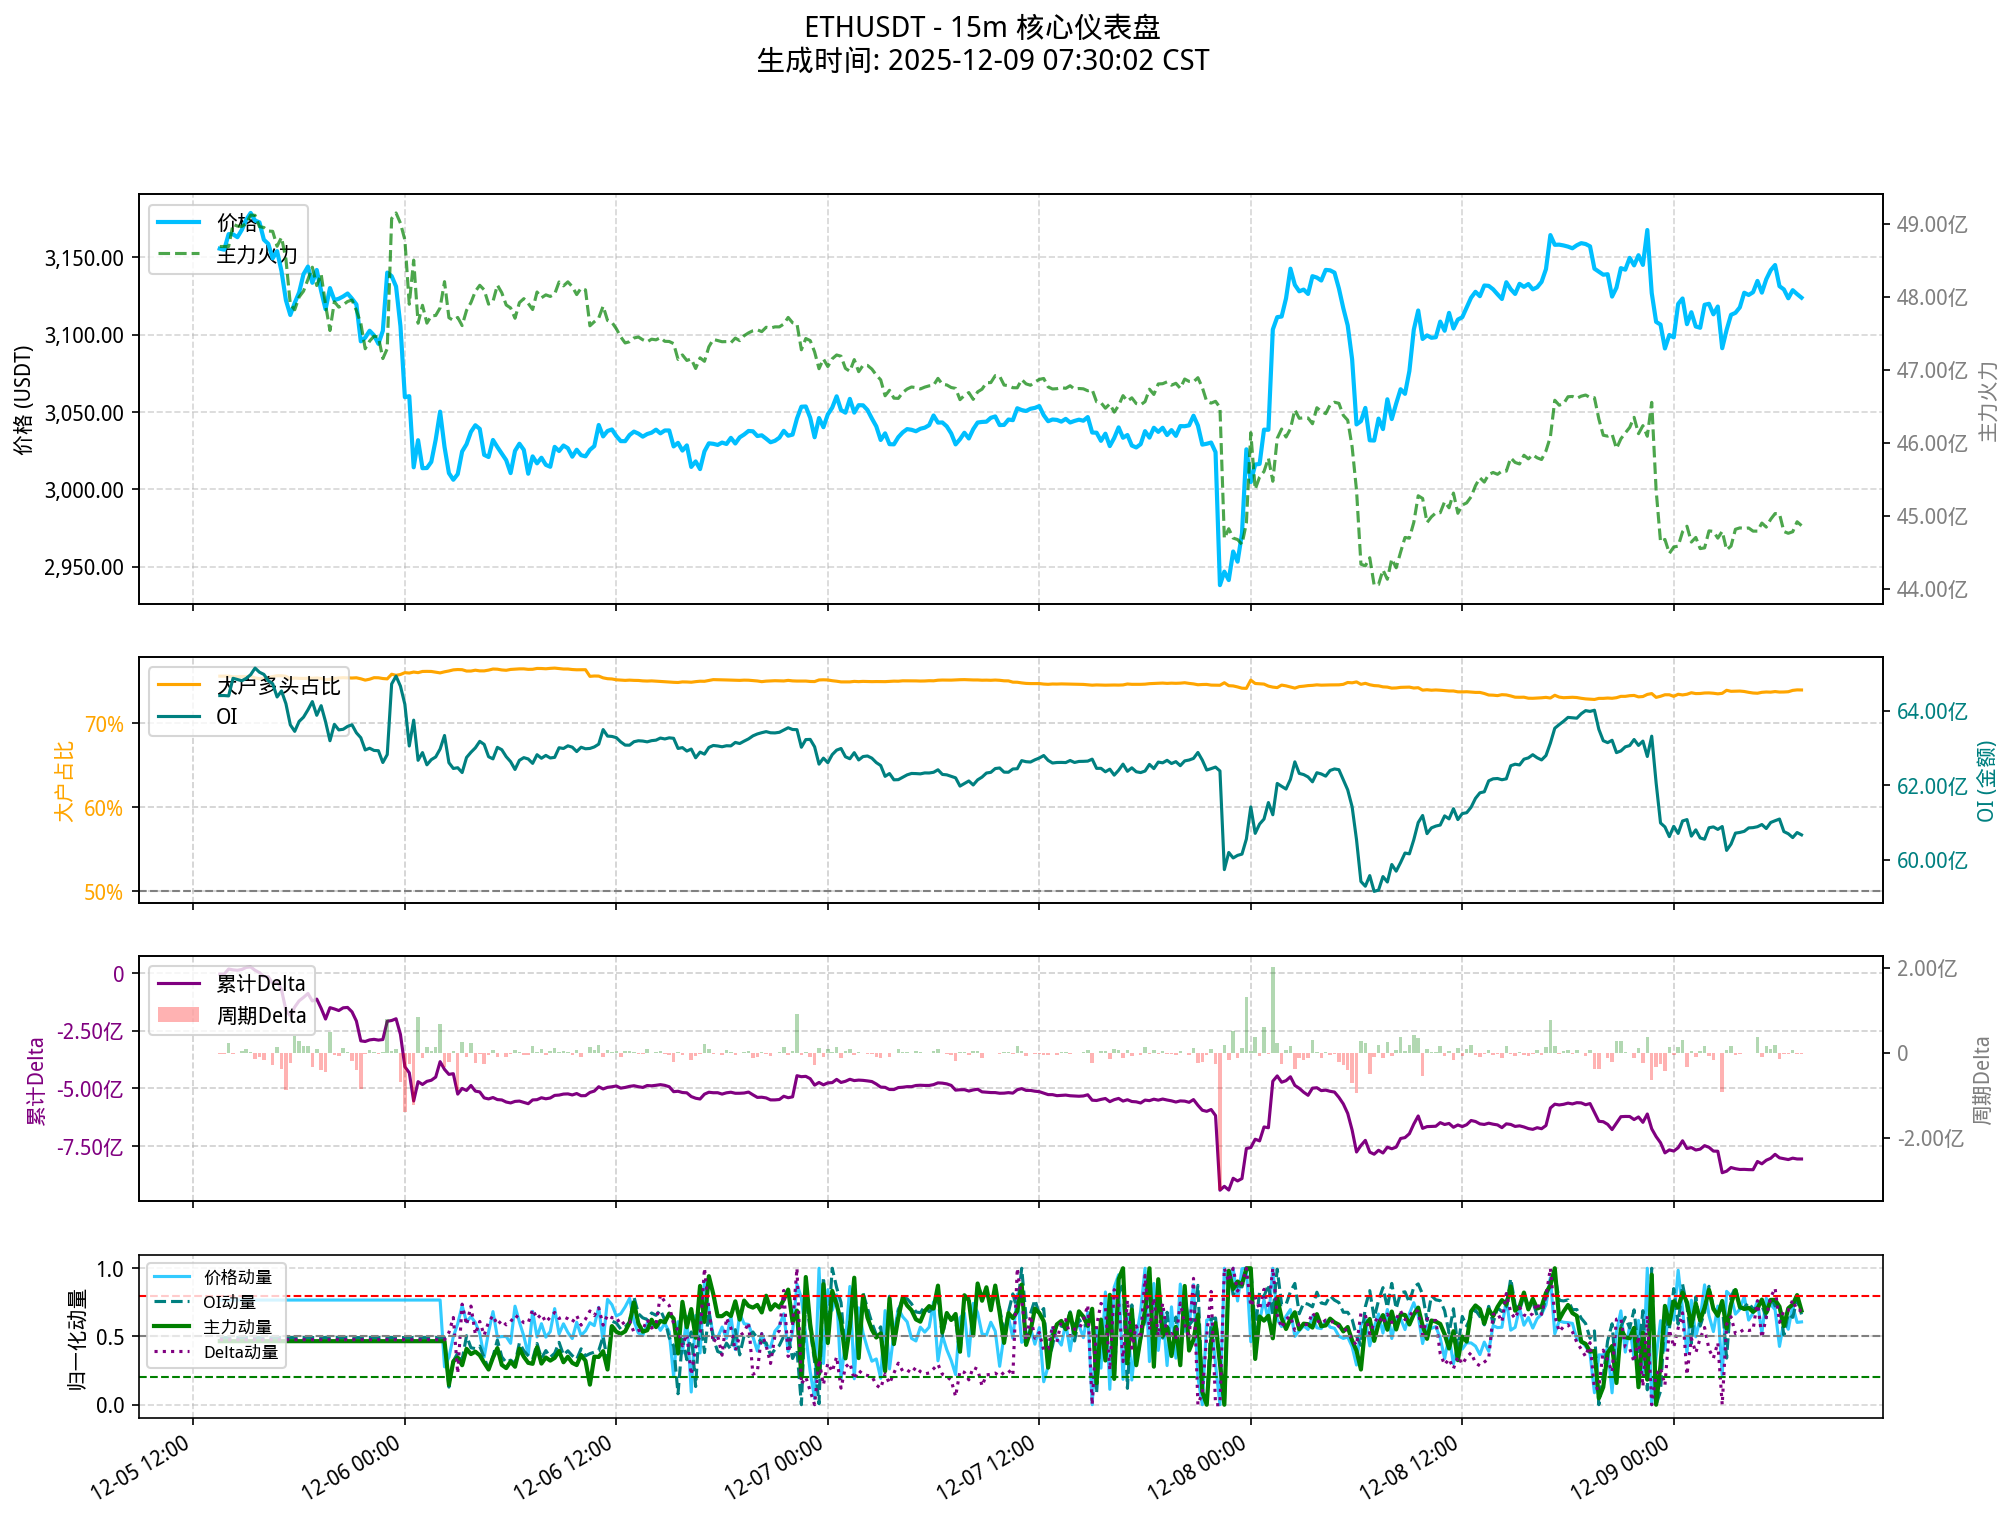Click the 12-09 00:00 x-axis label

tap(1620, 1468)
